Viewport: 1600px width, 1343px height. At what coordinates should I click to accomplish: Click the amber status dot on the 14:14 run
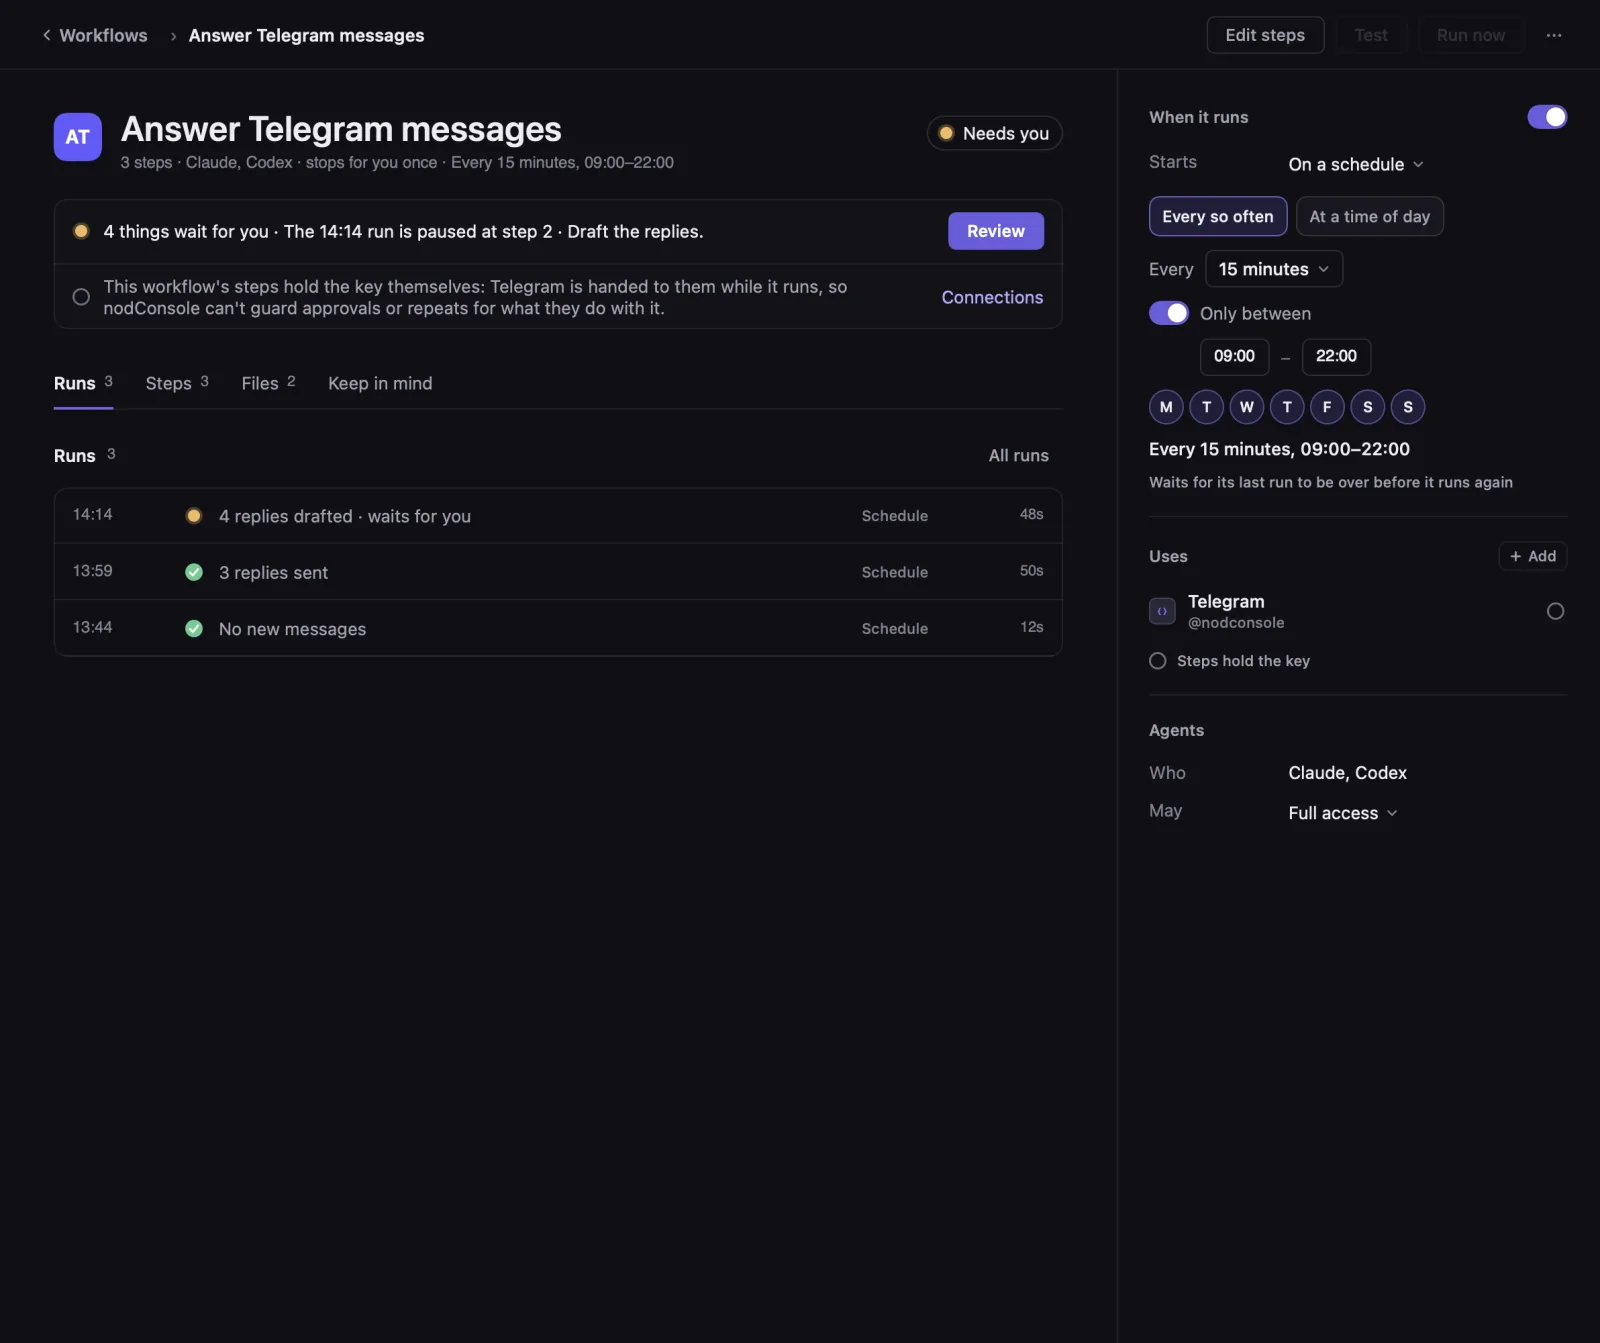click(194, 516)
